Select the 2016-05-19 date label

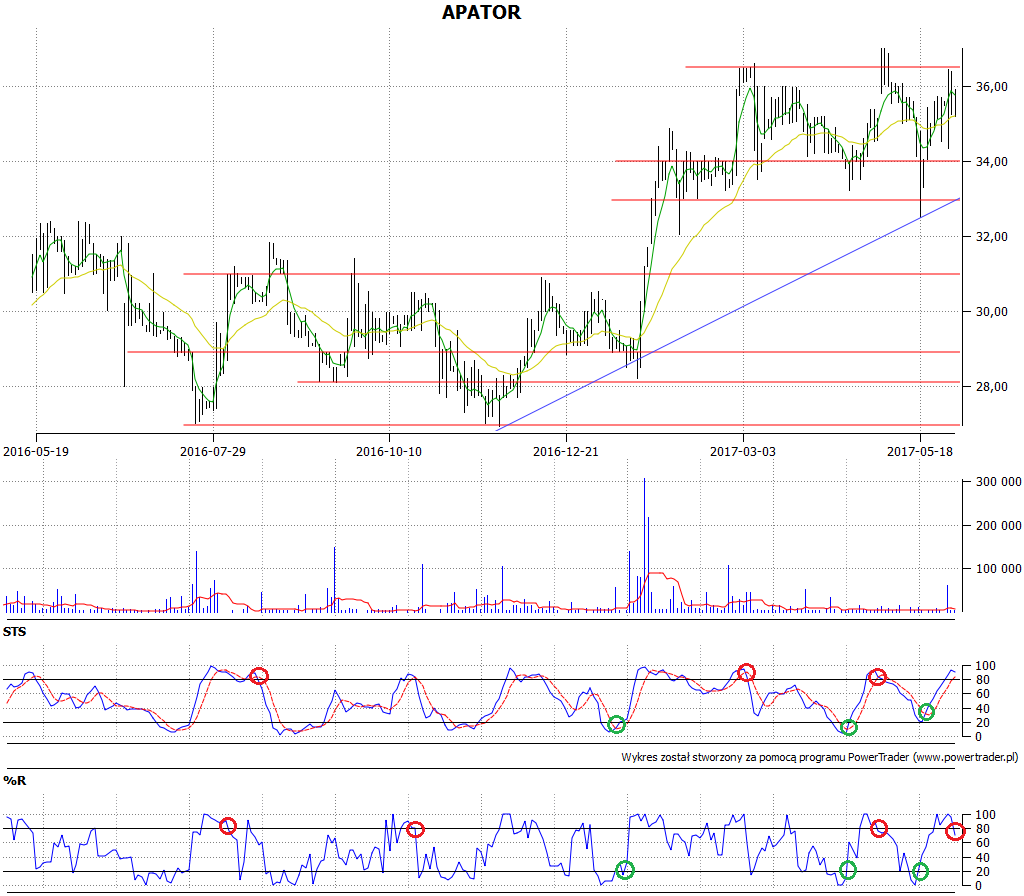(x=36, y=451)
